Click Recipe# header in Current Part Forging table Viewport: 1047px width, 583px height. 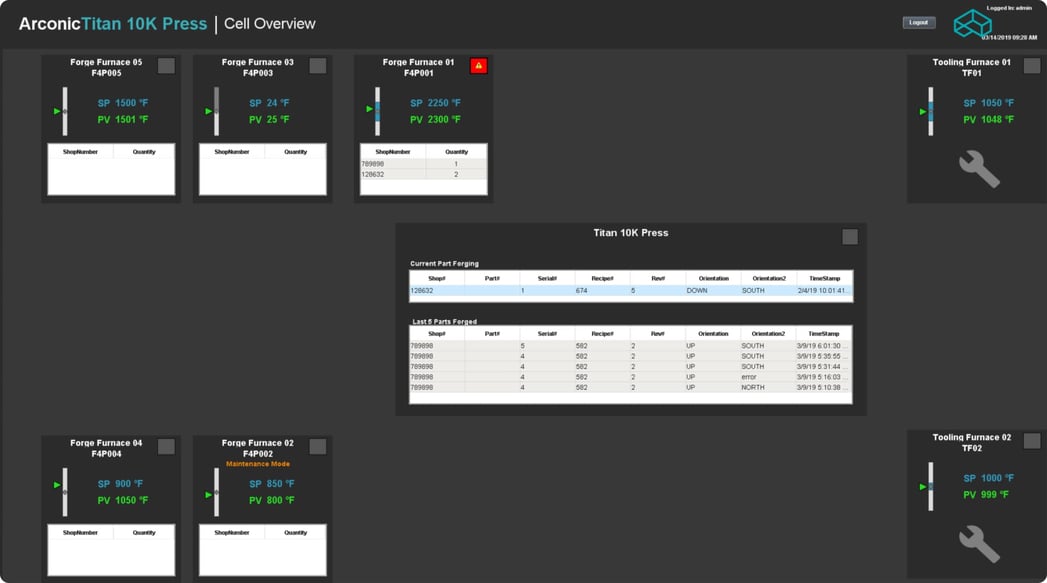coord(602,278)
